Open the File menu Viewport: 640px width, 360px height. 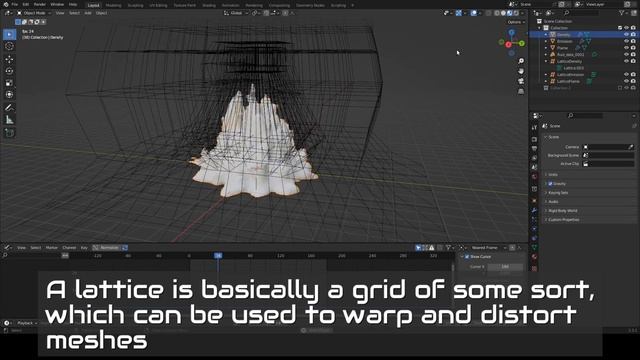pos(15,4)
